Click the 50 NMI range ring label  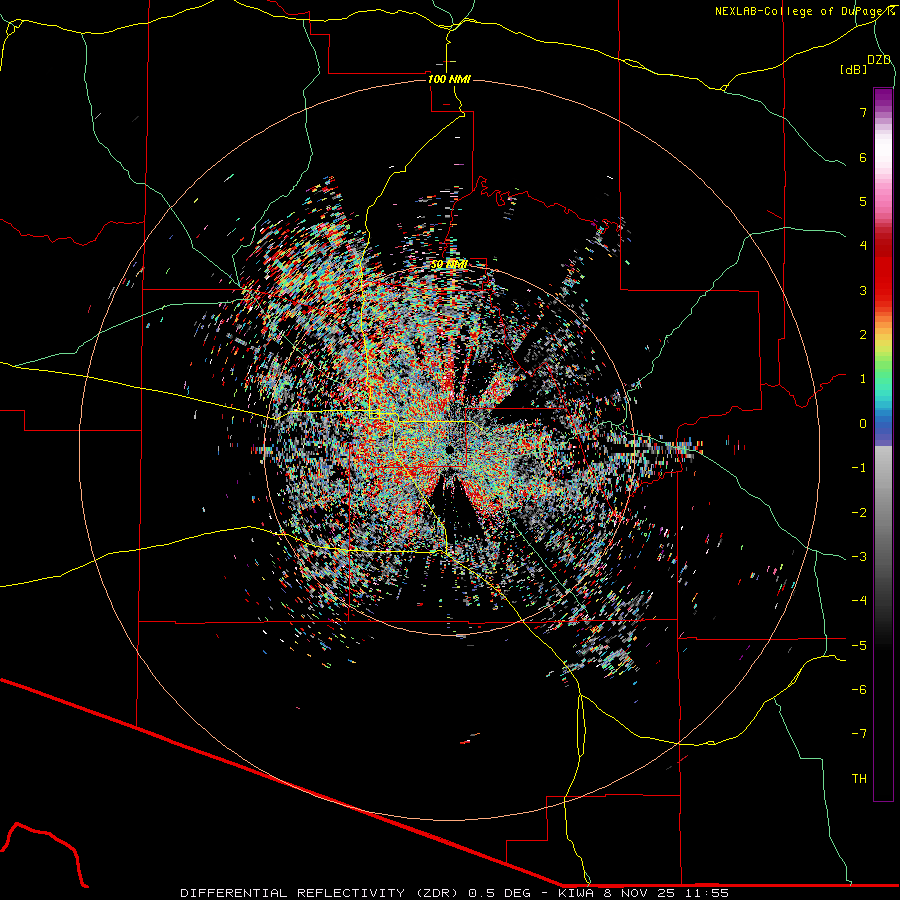click(x=449, y=264)
